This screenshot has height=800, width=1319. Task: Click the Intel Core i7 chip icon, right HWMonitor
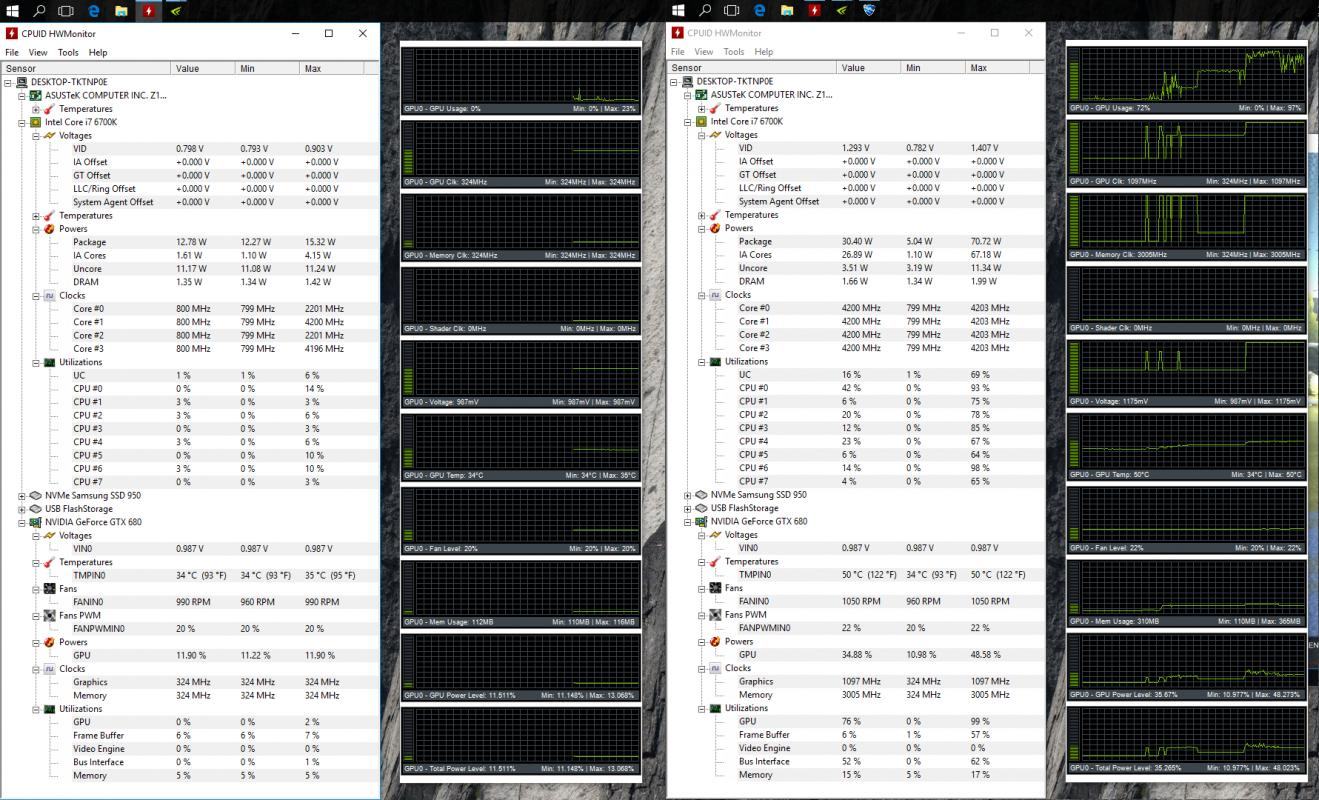click(701, 121)
